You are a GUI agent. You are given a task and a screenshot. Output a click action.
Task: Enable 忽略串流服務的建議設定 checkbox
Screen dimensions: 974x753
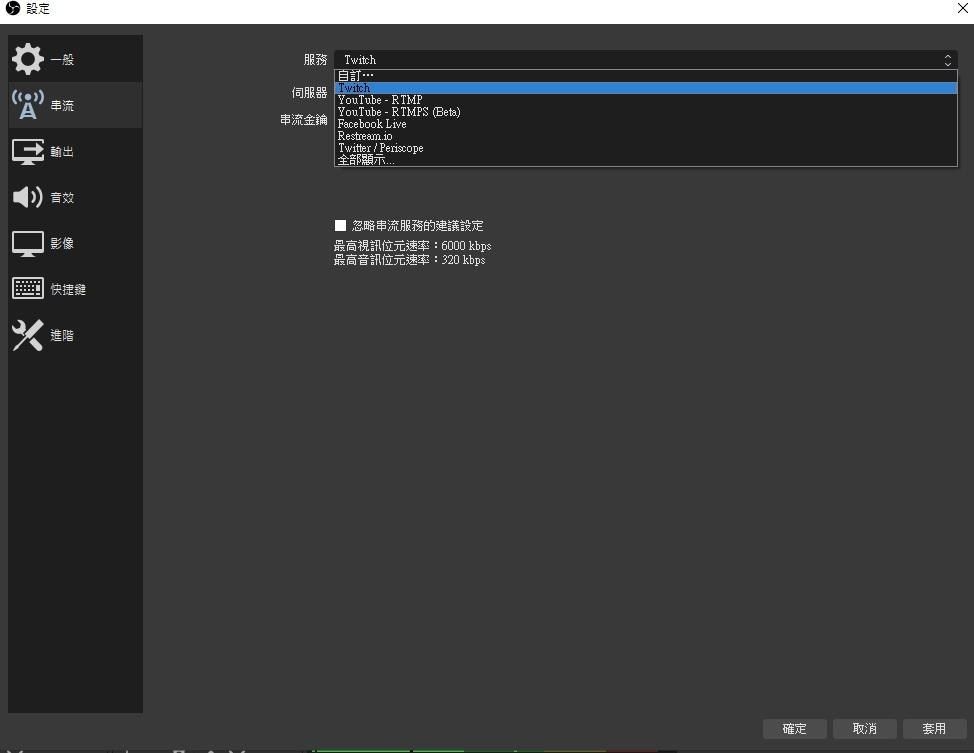(341, 225)
